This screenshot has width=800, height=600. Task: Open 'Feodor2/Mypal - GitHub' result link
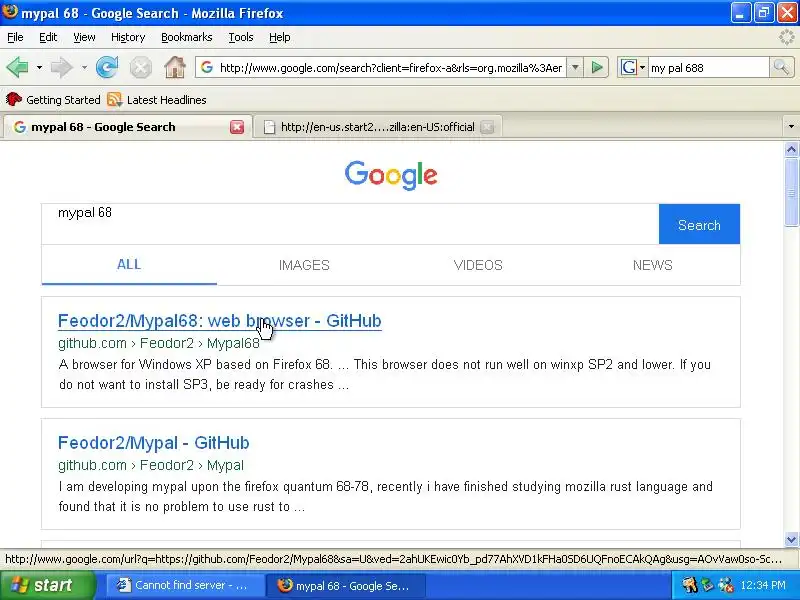tap(154, 443)
